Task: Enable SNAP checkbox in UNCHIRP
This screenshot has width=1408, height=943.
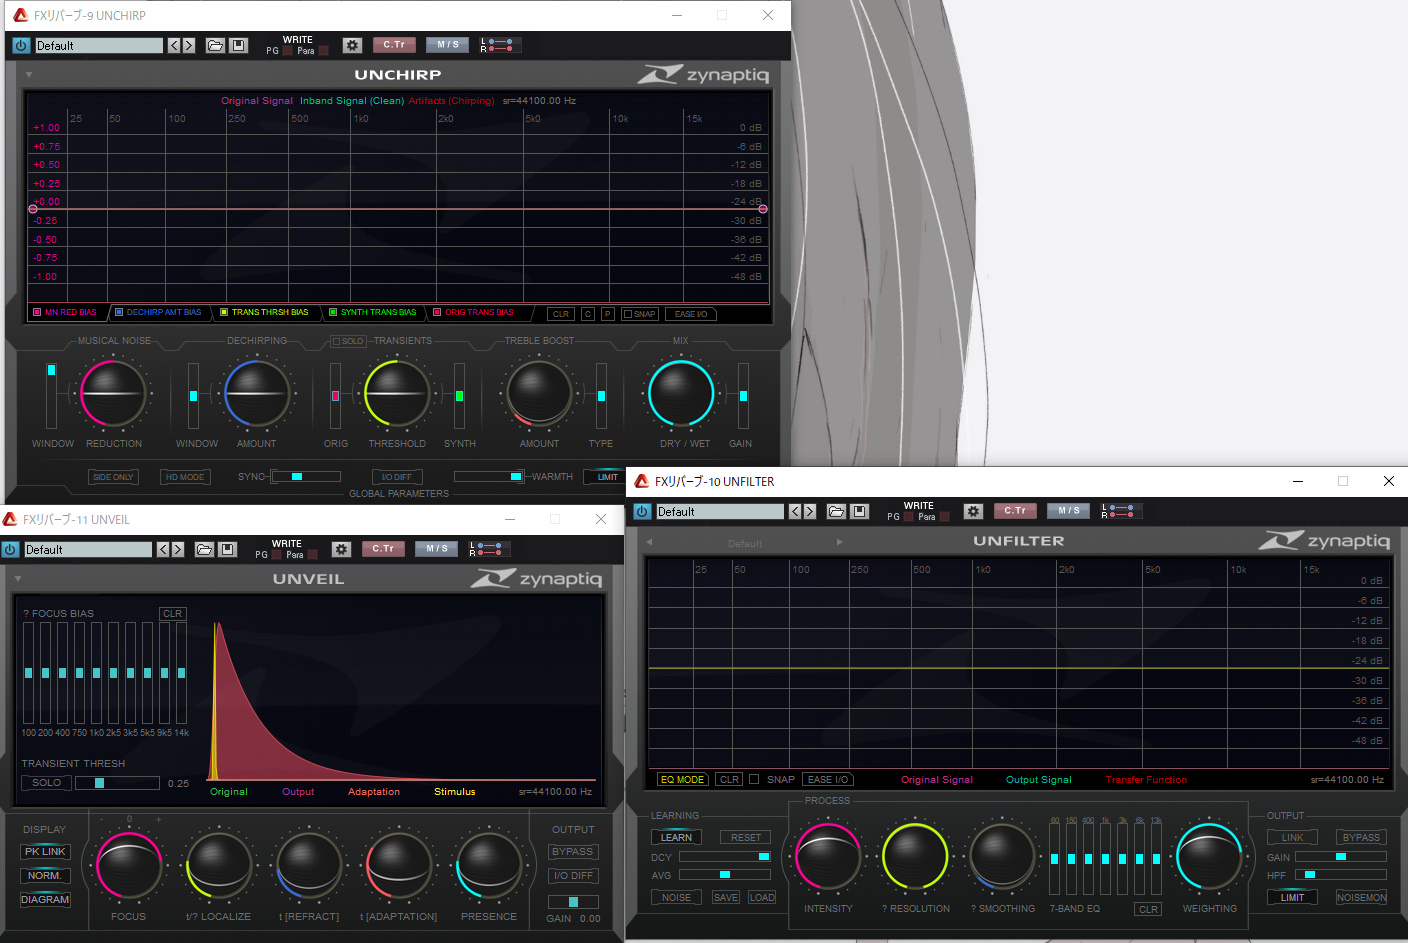Action: click(627, 314)
